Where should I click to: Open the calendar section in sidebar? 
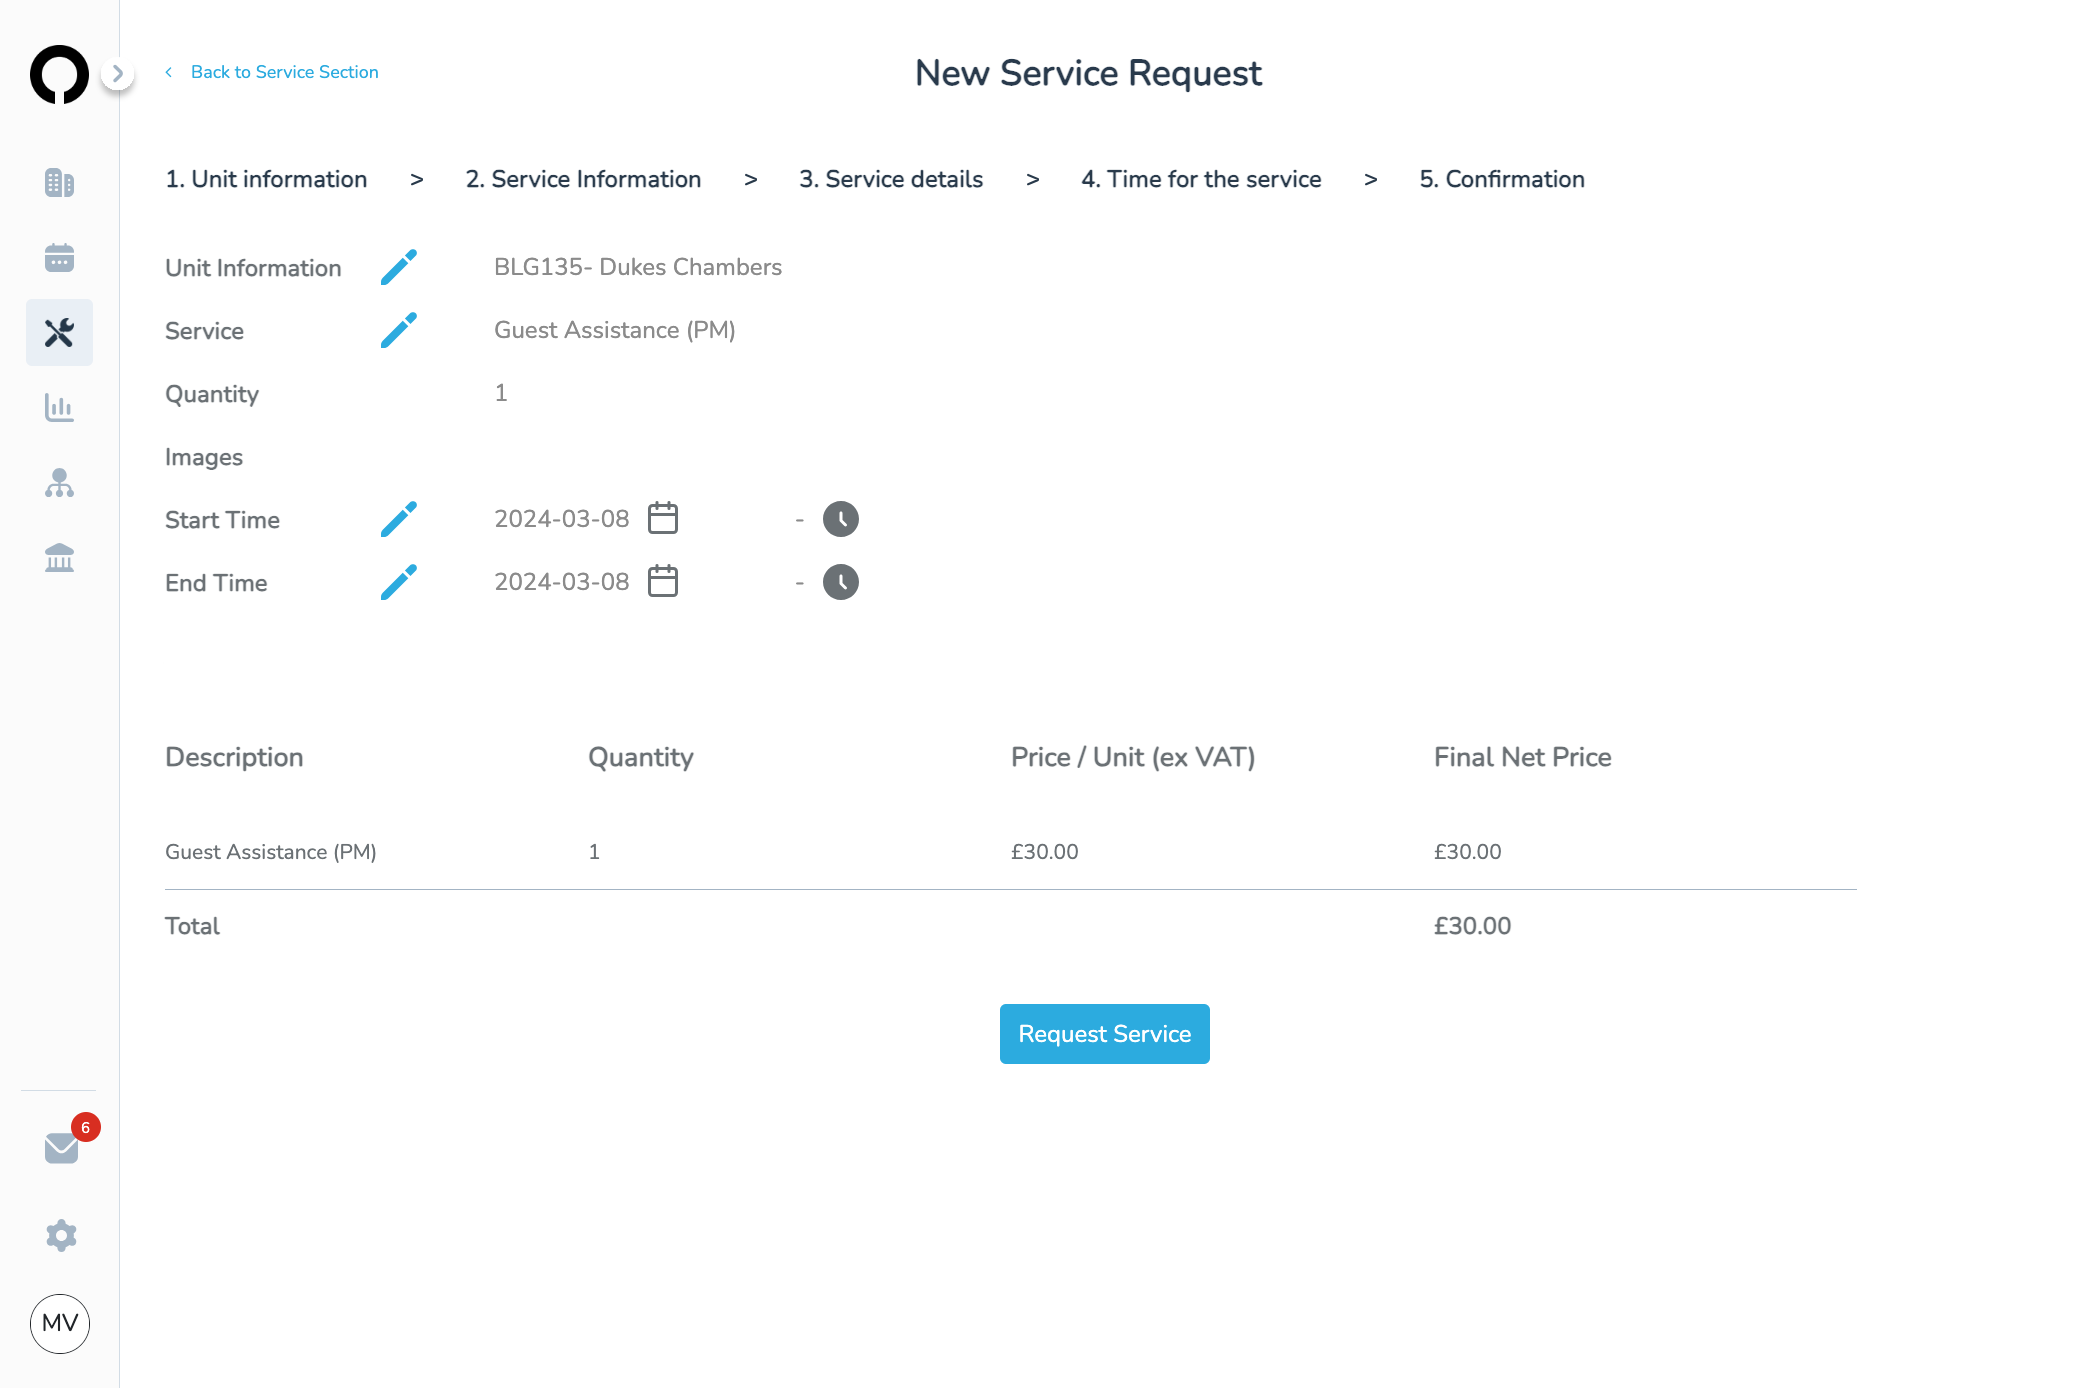click(x=59, y=258)
